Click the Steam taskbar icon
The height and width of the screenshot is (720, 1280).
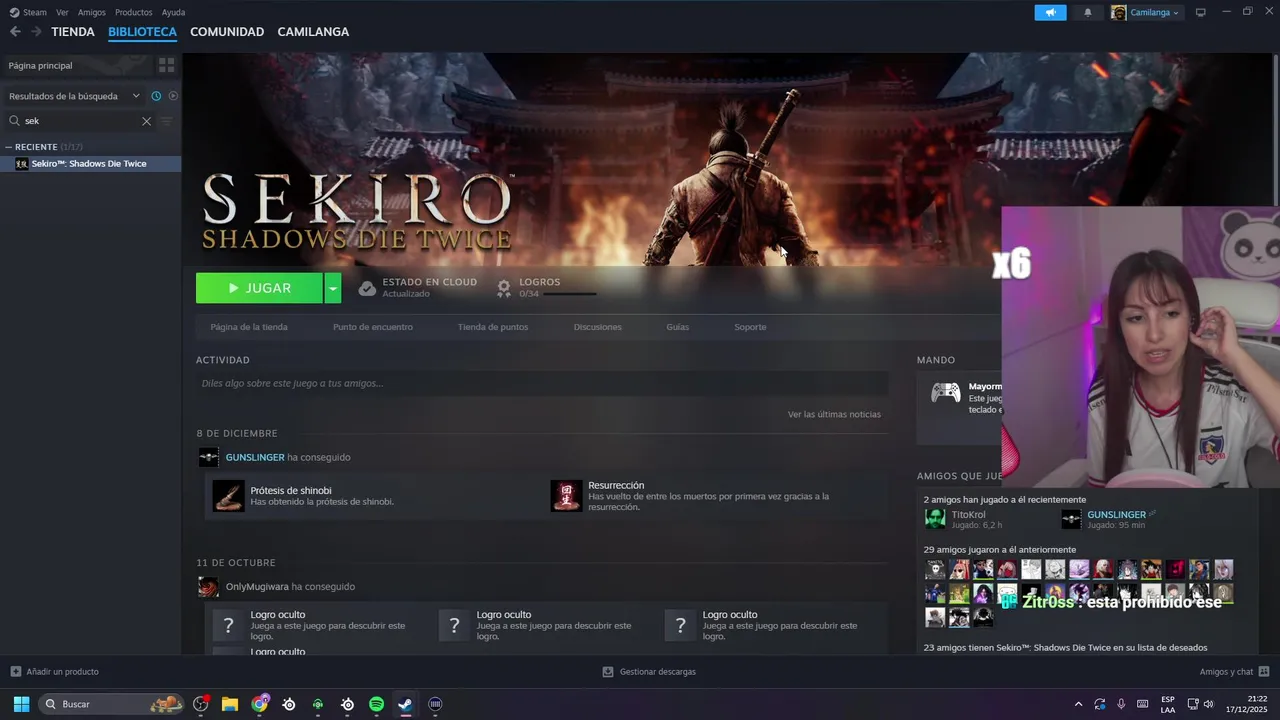tap(405, 704)
